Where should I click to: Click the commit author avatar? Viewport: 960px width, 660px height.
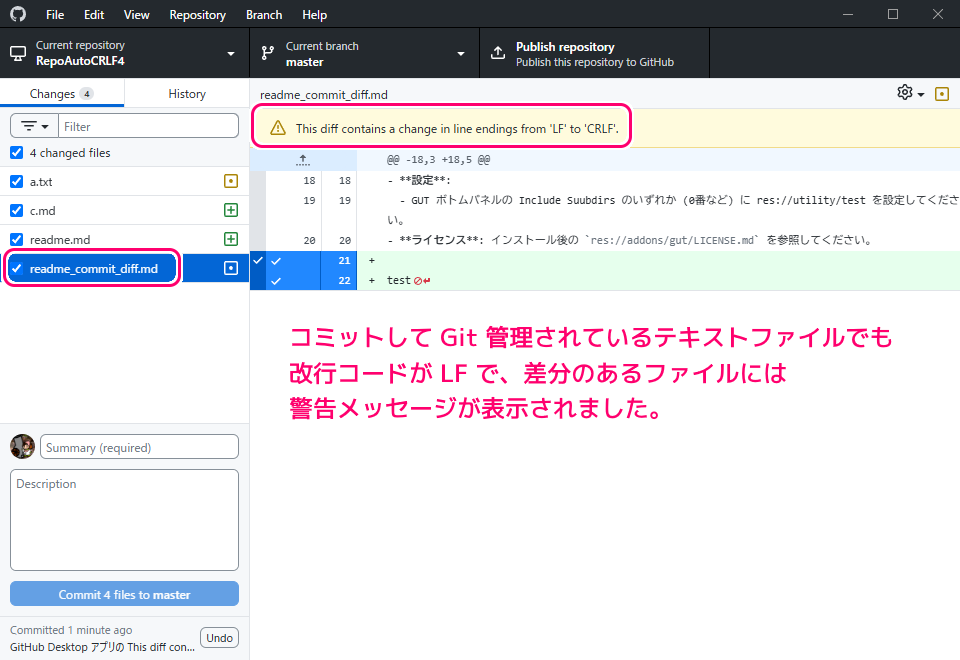click(22, 447)
